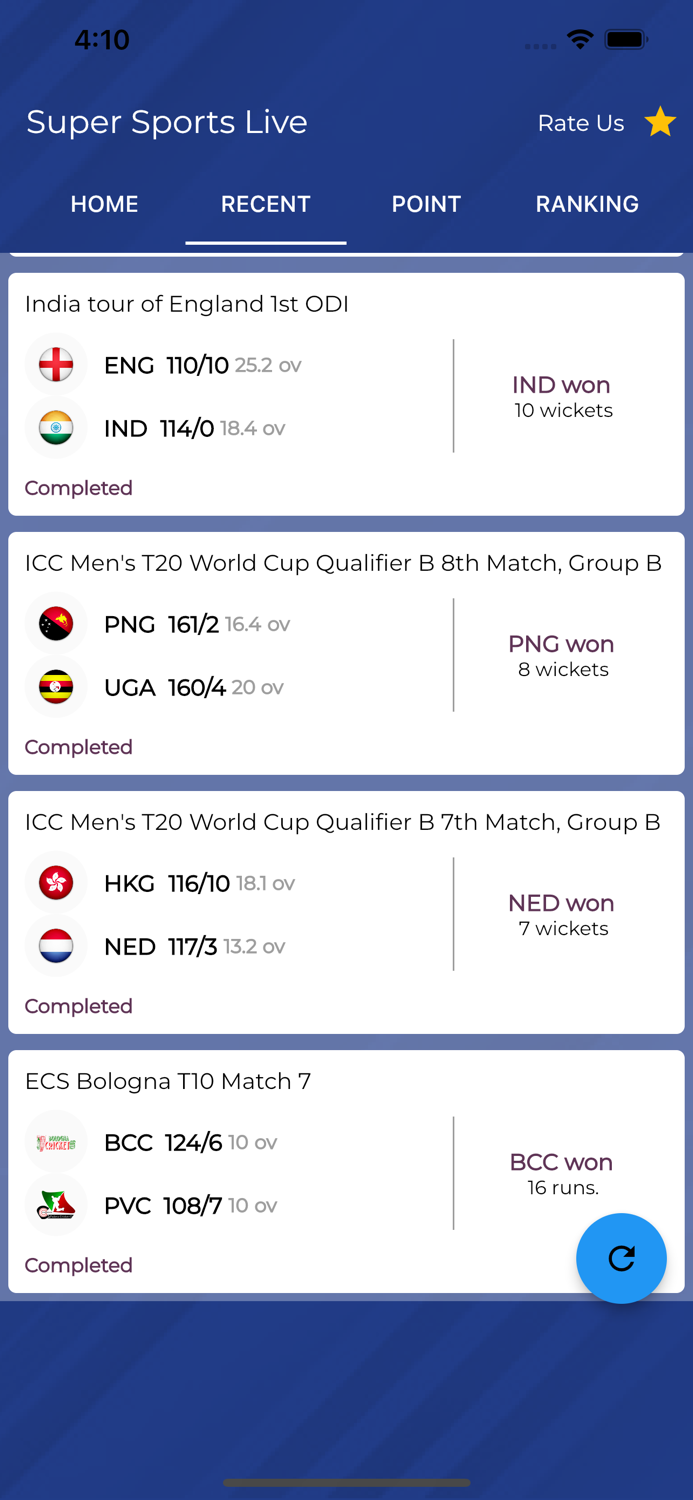Open the ECS Bologna T10 Match 7 card
Screen dimensions: 693x1500
point(168,1081)
